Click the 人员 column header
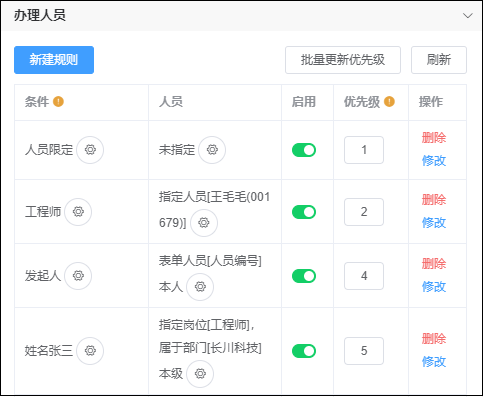 (x=171, y=102)
